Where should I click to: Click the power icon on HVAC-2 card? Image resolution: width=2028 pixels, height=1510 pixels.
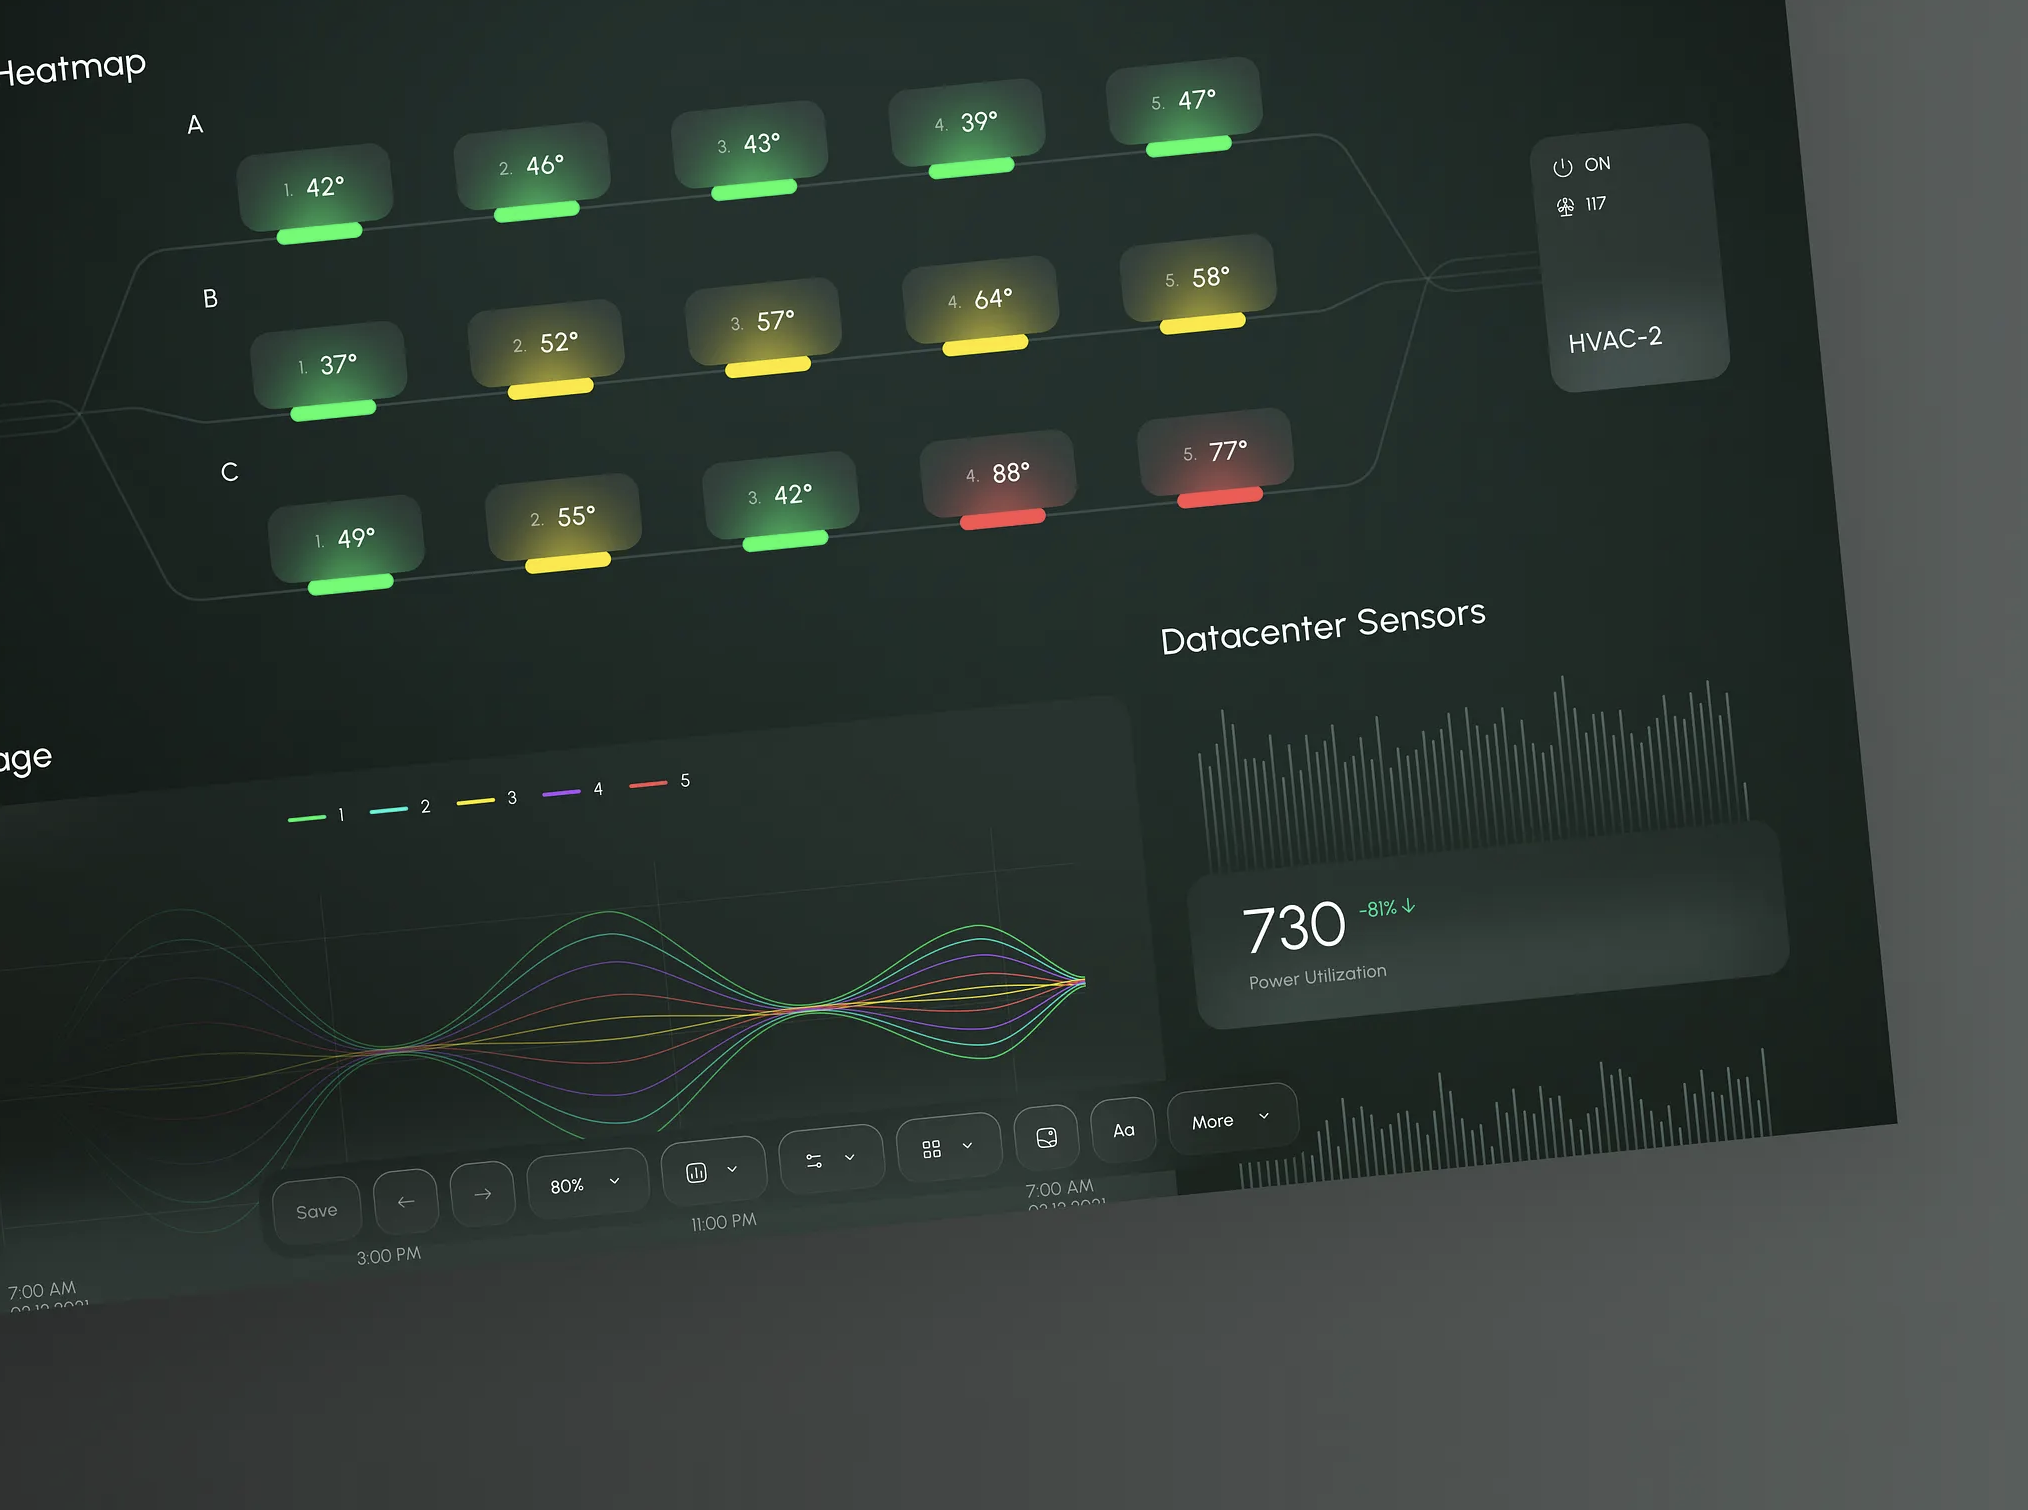(1561, 167)
